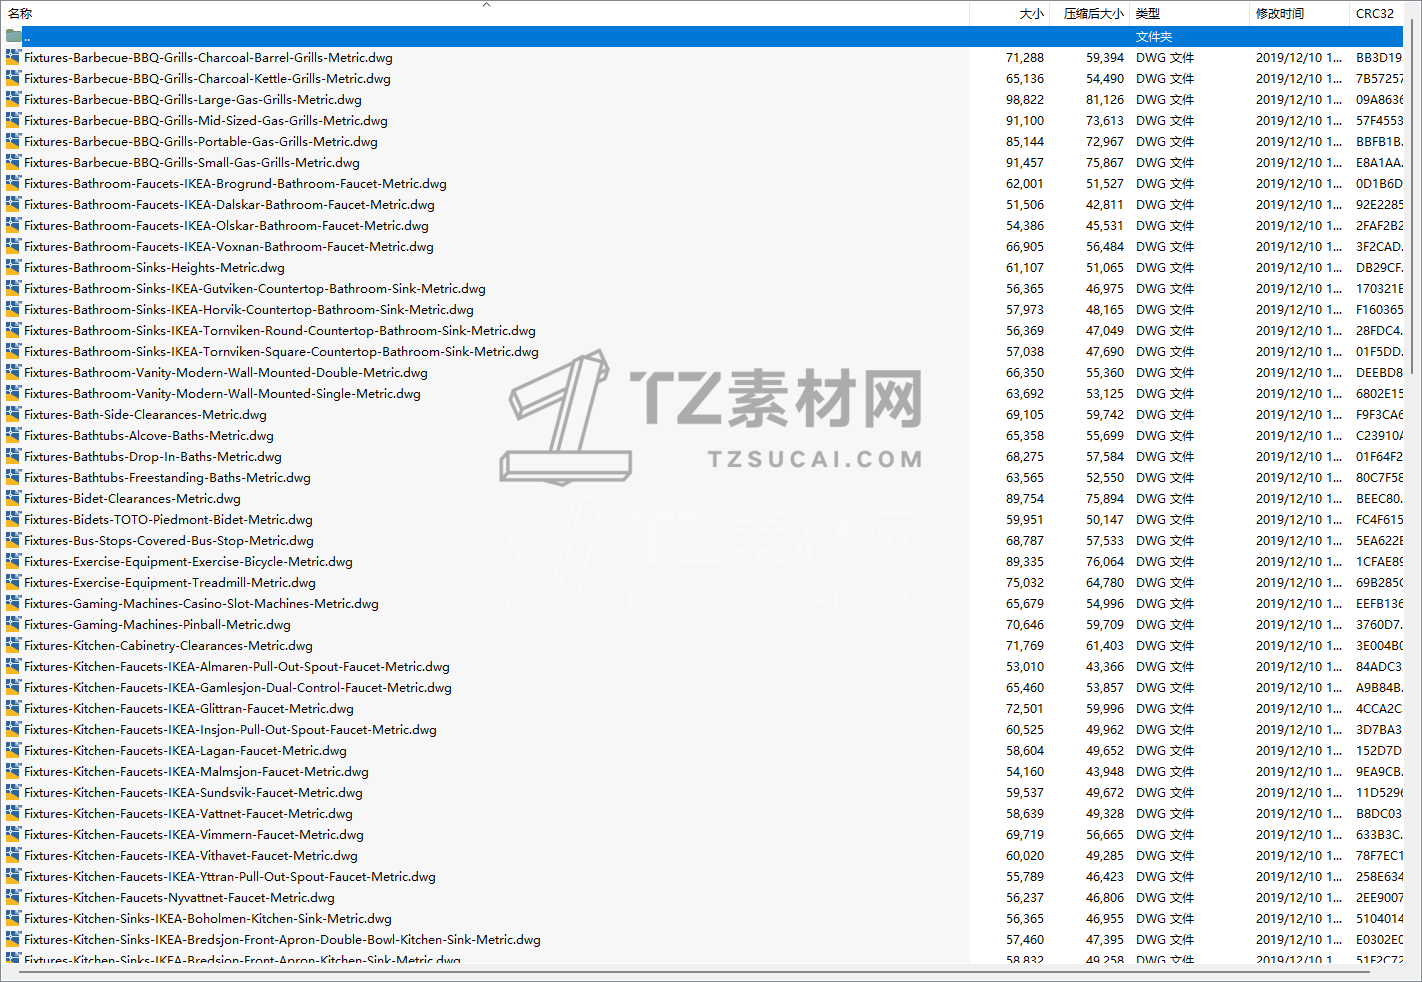This screenshot has height=982, width=1422.
Task: Click the file name Fixtures-Gaming-Machines-Pinball-Metric.dwg
Action: [x=158, y=624]
